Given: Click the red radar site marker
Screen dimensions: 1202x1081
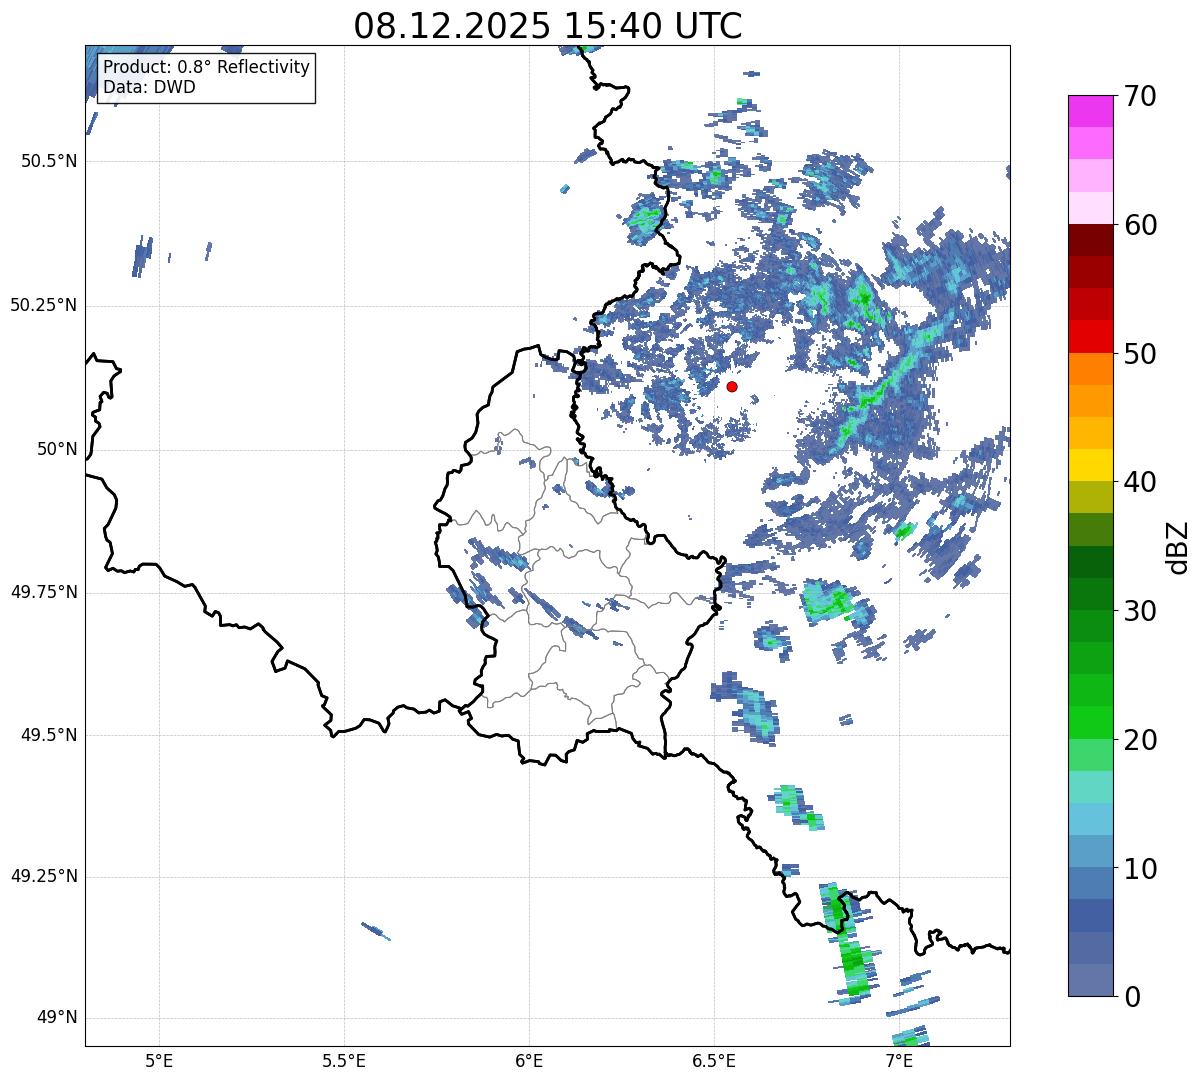Looking at the screenshot, I should [x=732, y=386].
